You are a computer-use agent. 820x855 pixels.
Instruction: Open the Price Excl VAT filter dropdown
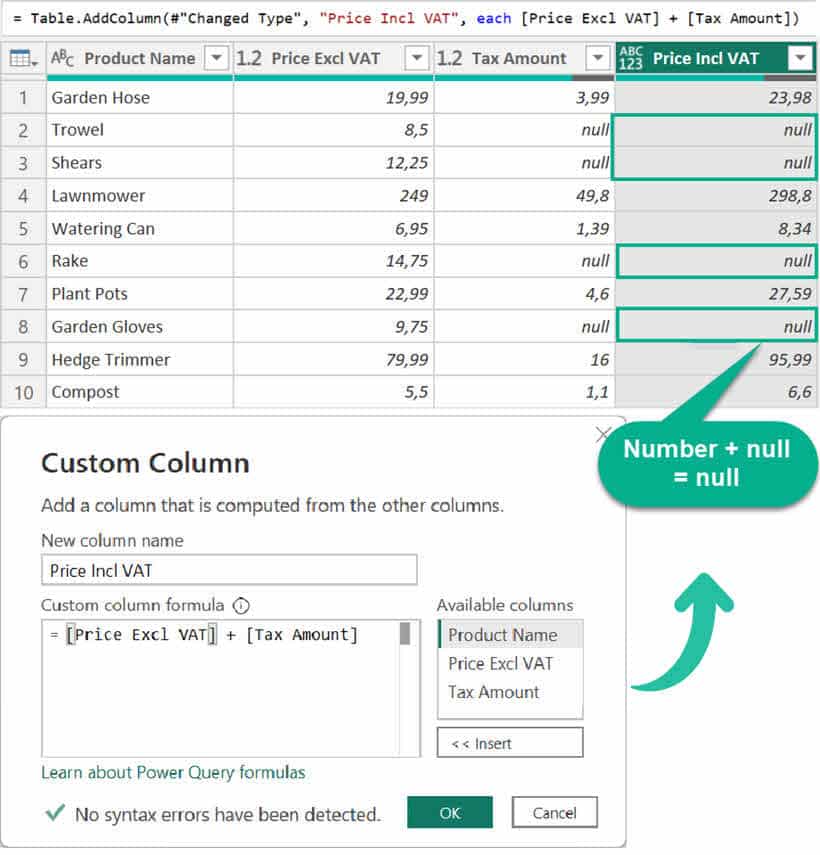click(x=417, y=58)
